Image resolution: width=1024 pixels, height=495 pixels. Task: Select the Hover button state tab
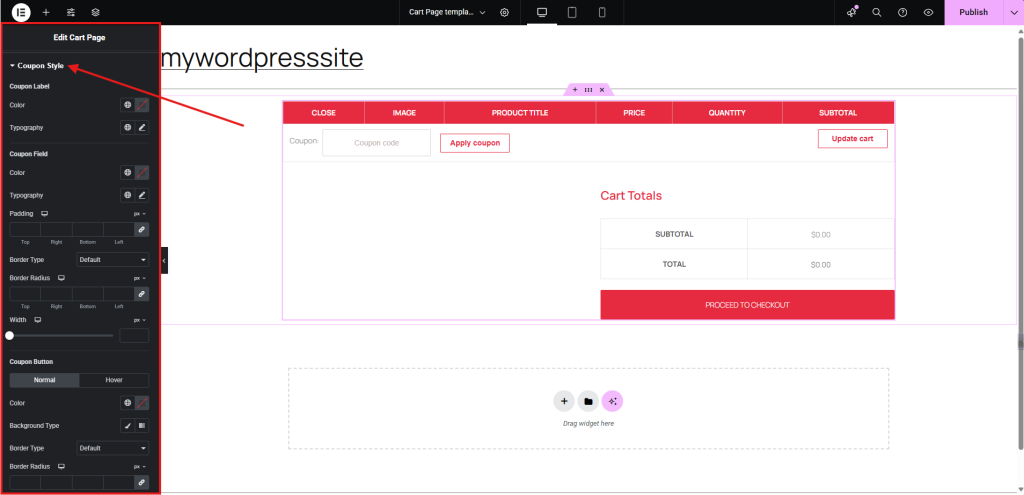tap(114, 380)
